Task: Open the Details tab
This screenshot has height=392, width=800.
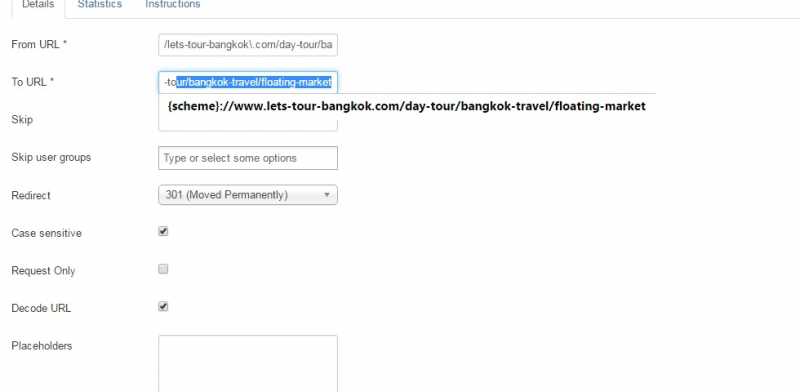Action: tap(38, 5)
